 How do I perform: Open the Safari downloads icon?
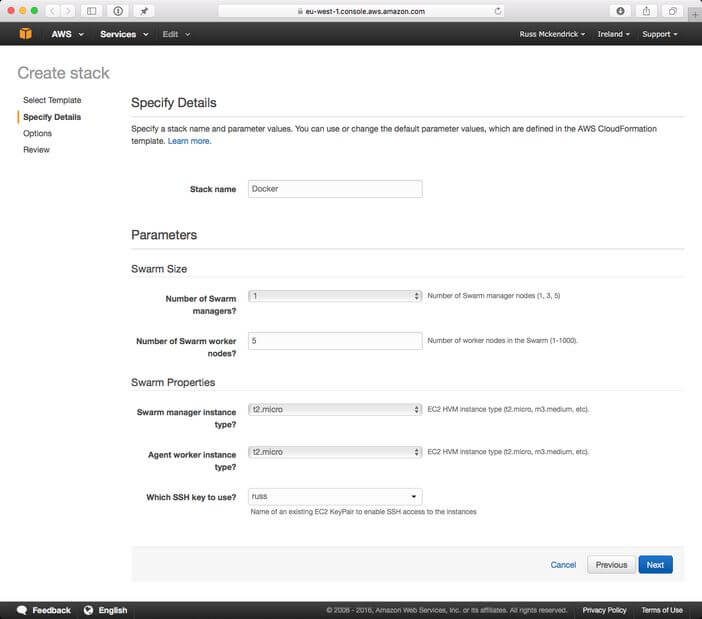620,11
